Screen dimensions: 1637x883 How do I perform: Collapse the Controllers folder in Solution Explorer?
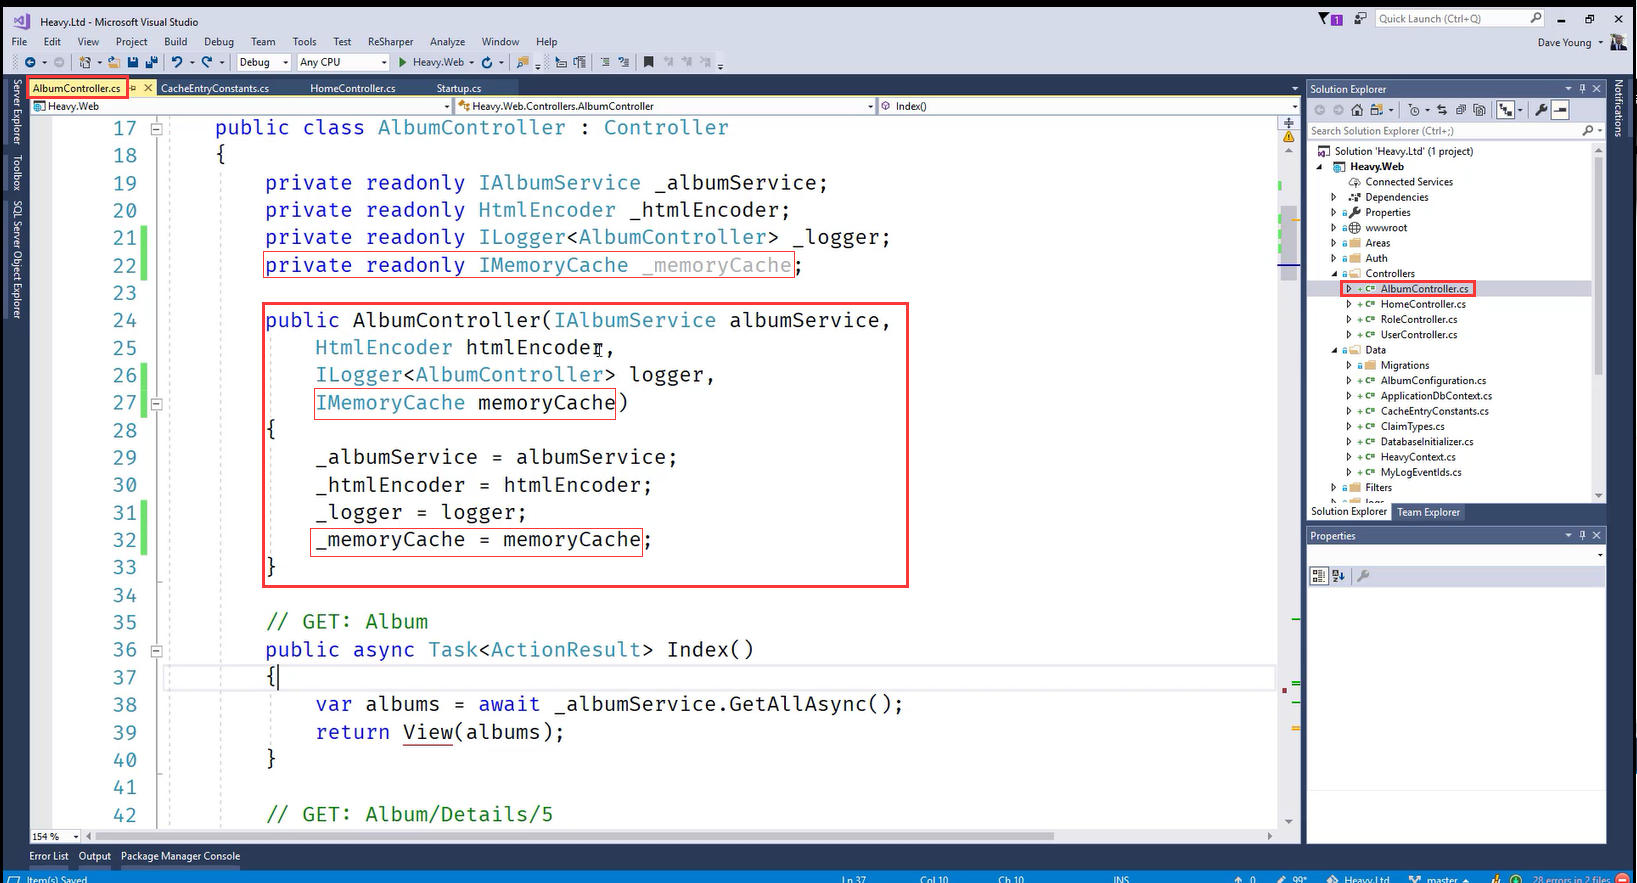1334,273
